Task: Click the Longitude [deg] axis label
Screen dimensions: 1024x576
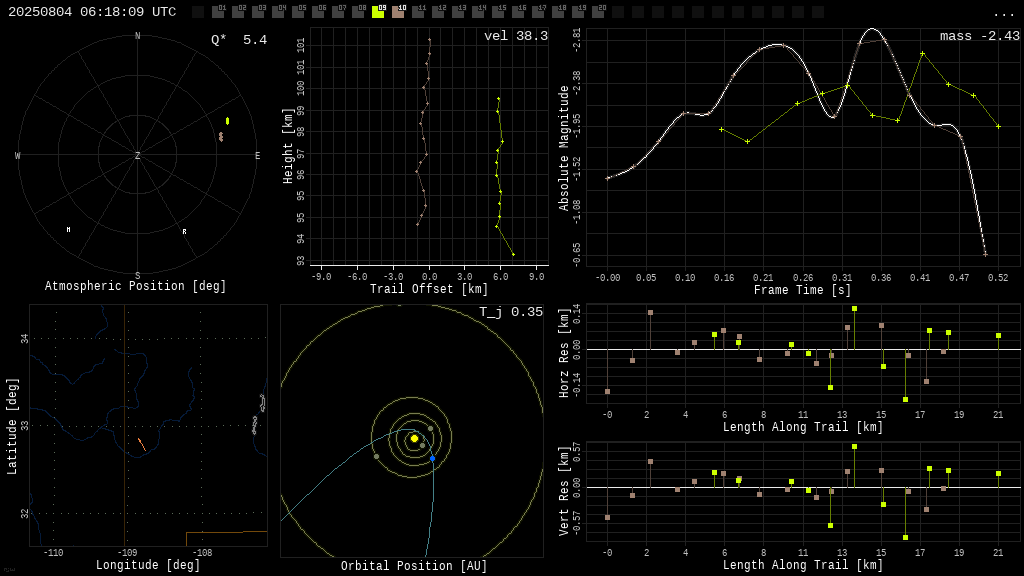Action: 148,565
